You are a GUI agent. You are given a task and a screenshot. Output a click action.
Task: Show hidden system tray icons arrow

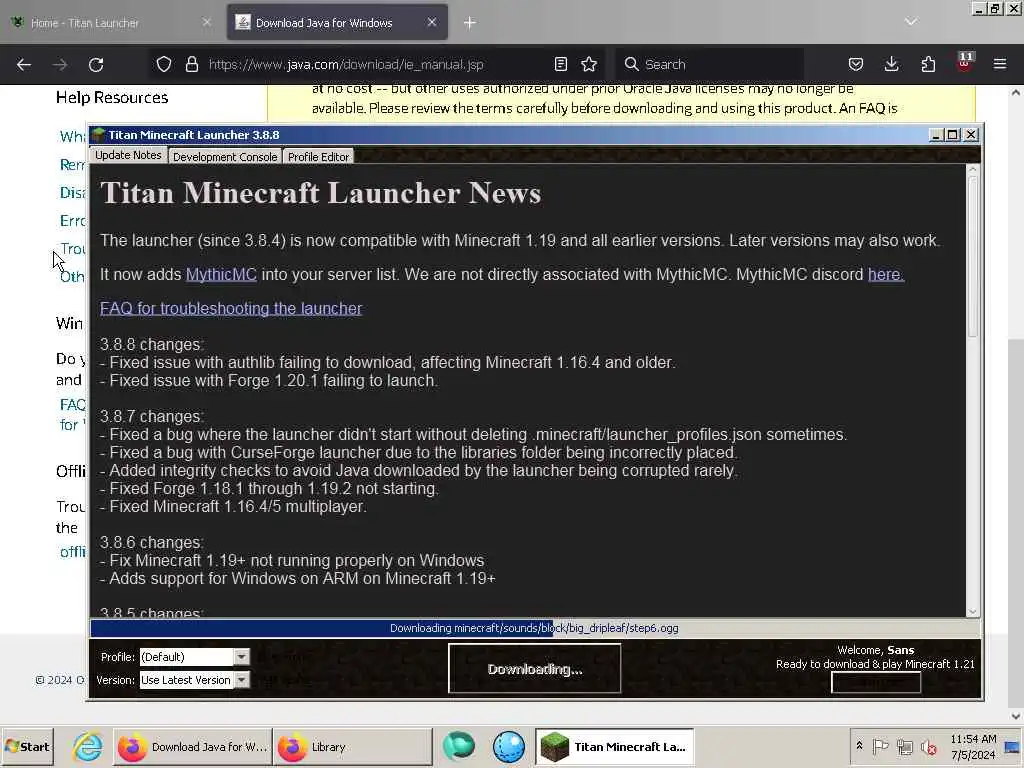click(859, 746)
